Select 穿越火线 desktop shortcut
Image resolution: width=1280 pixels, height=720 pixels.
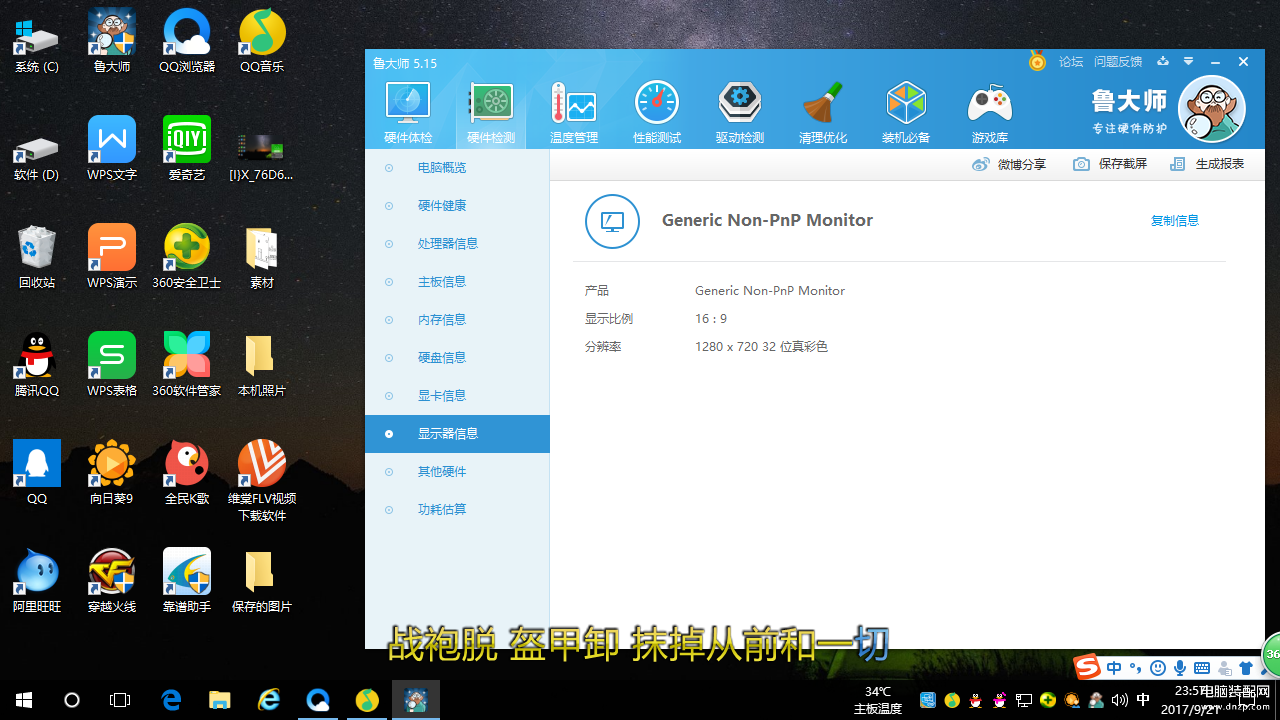[112, 582]
